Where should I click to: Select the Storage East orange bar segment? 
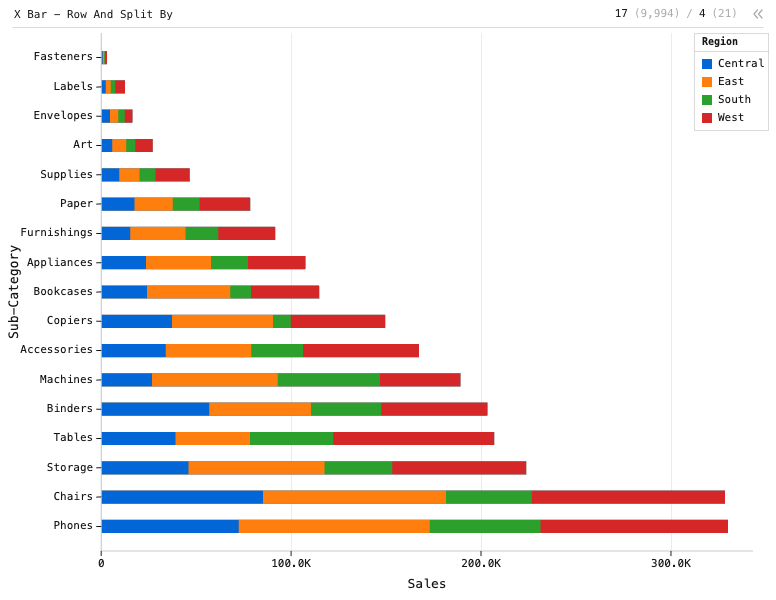256,468
